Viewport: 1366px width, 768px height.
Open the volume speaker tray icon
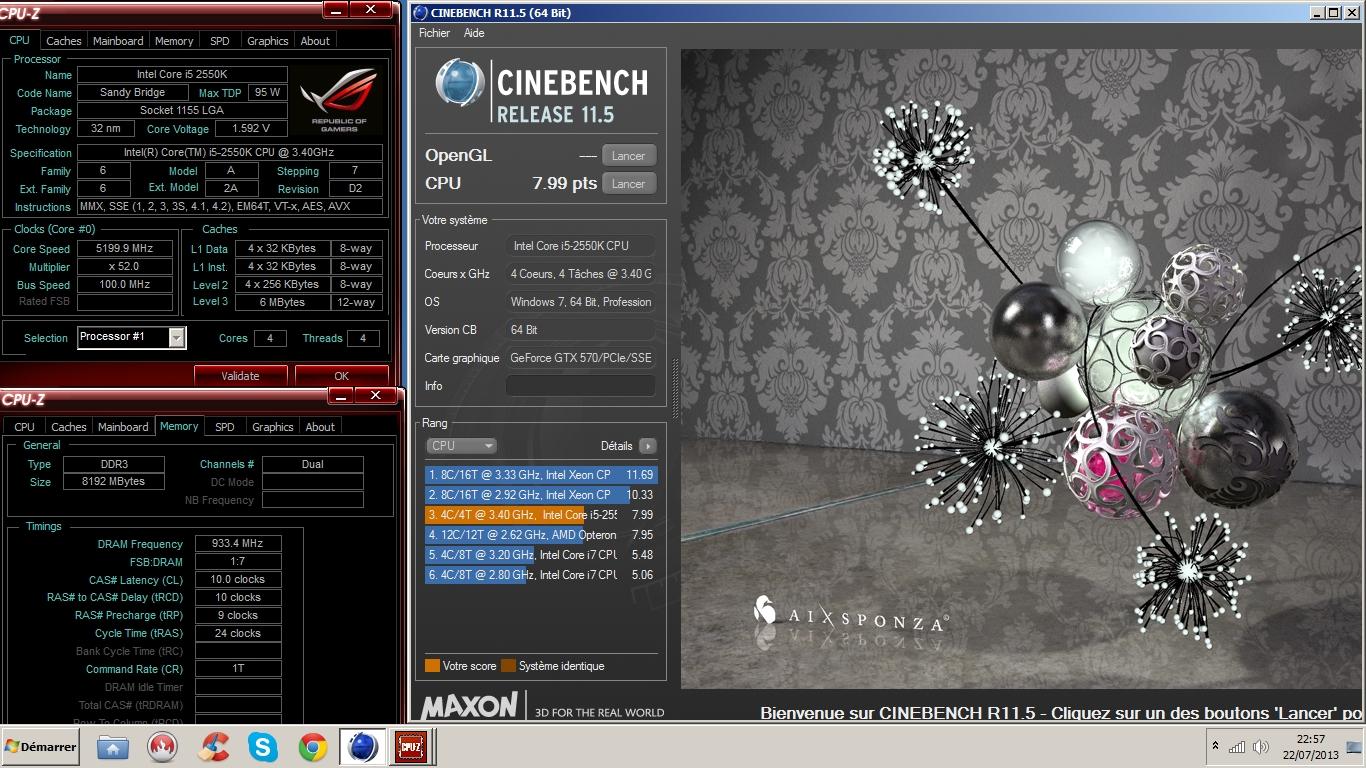coord(1261,747)
